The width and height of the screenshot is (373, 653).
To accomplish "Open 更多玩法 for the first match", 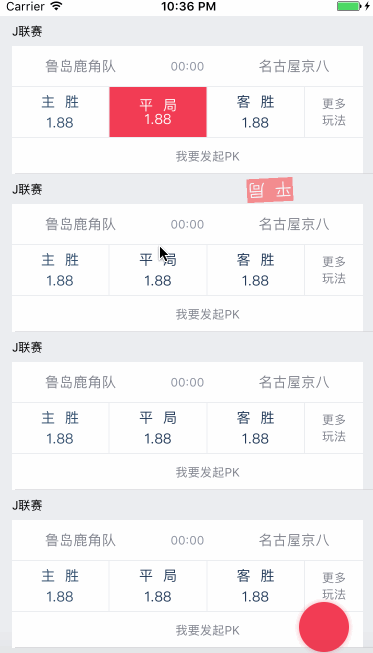I will click(334, 112).
